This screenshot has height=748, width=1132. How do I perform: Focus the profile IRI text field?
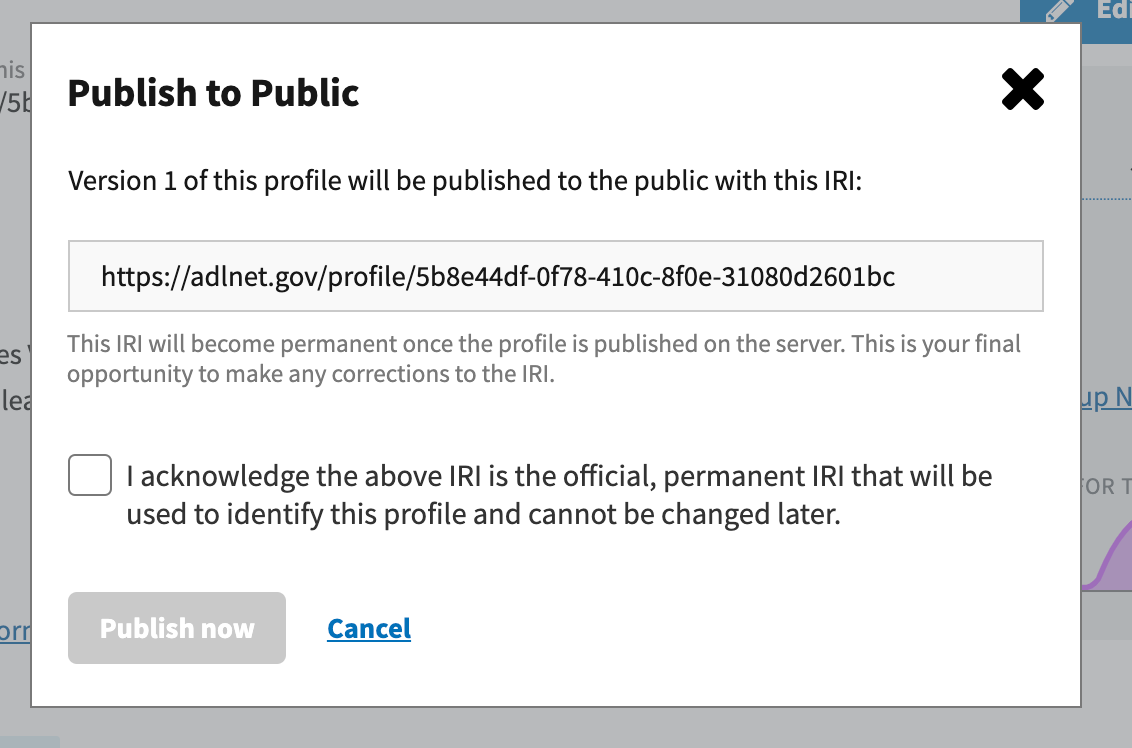coord(555,276)
